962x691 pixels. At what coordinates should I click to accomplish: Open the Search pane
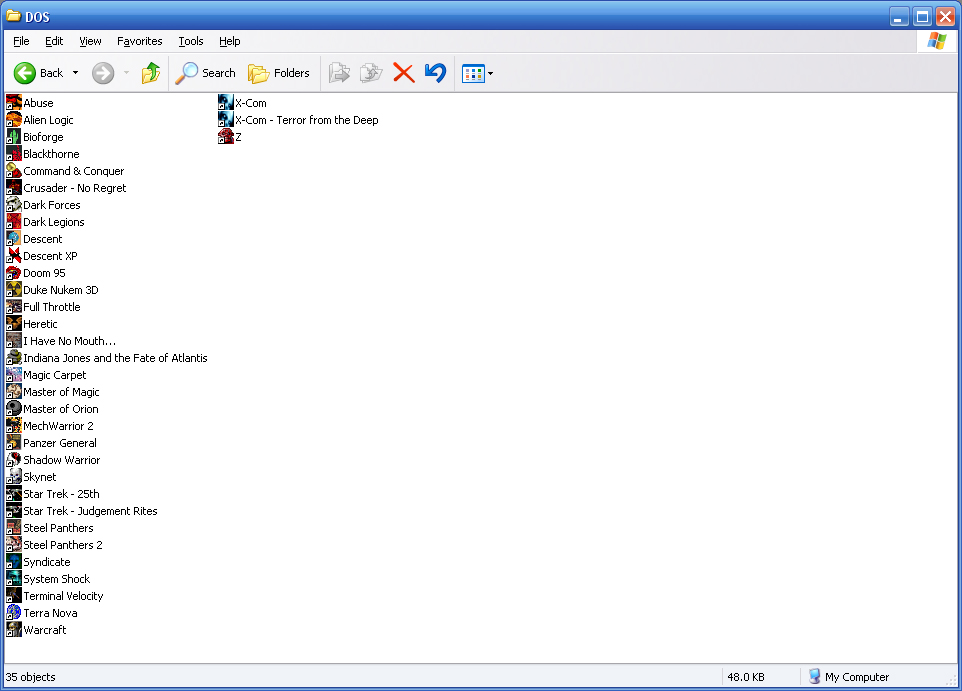coord(205,73)
